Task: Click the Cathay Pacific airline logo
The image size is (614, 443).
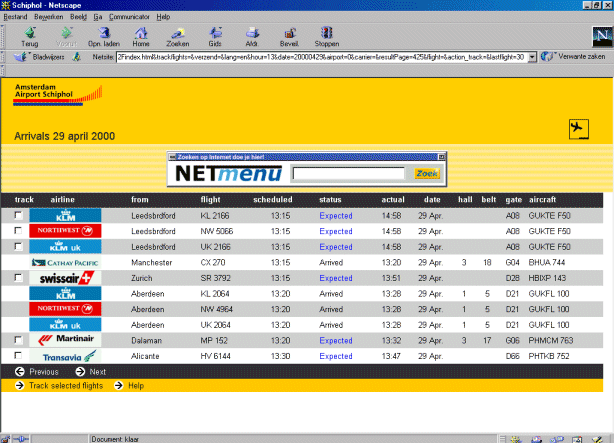Action: pyautogui.click(x=65, y=262)
